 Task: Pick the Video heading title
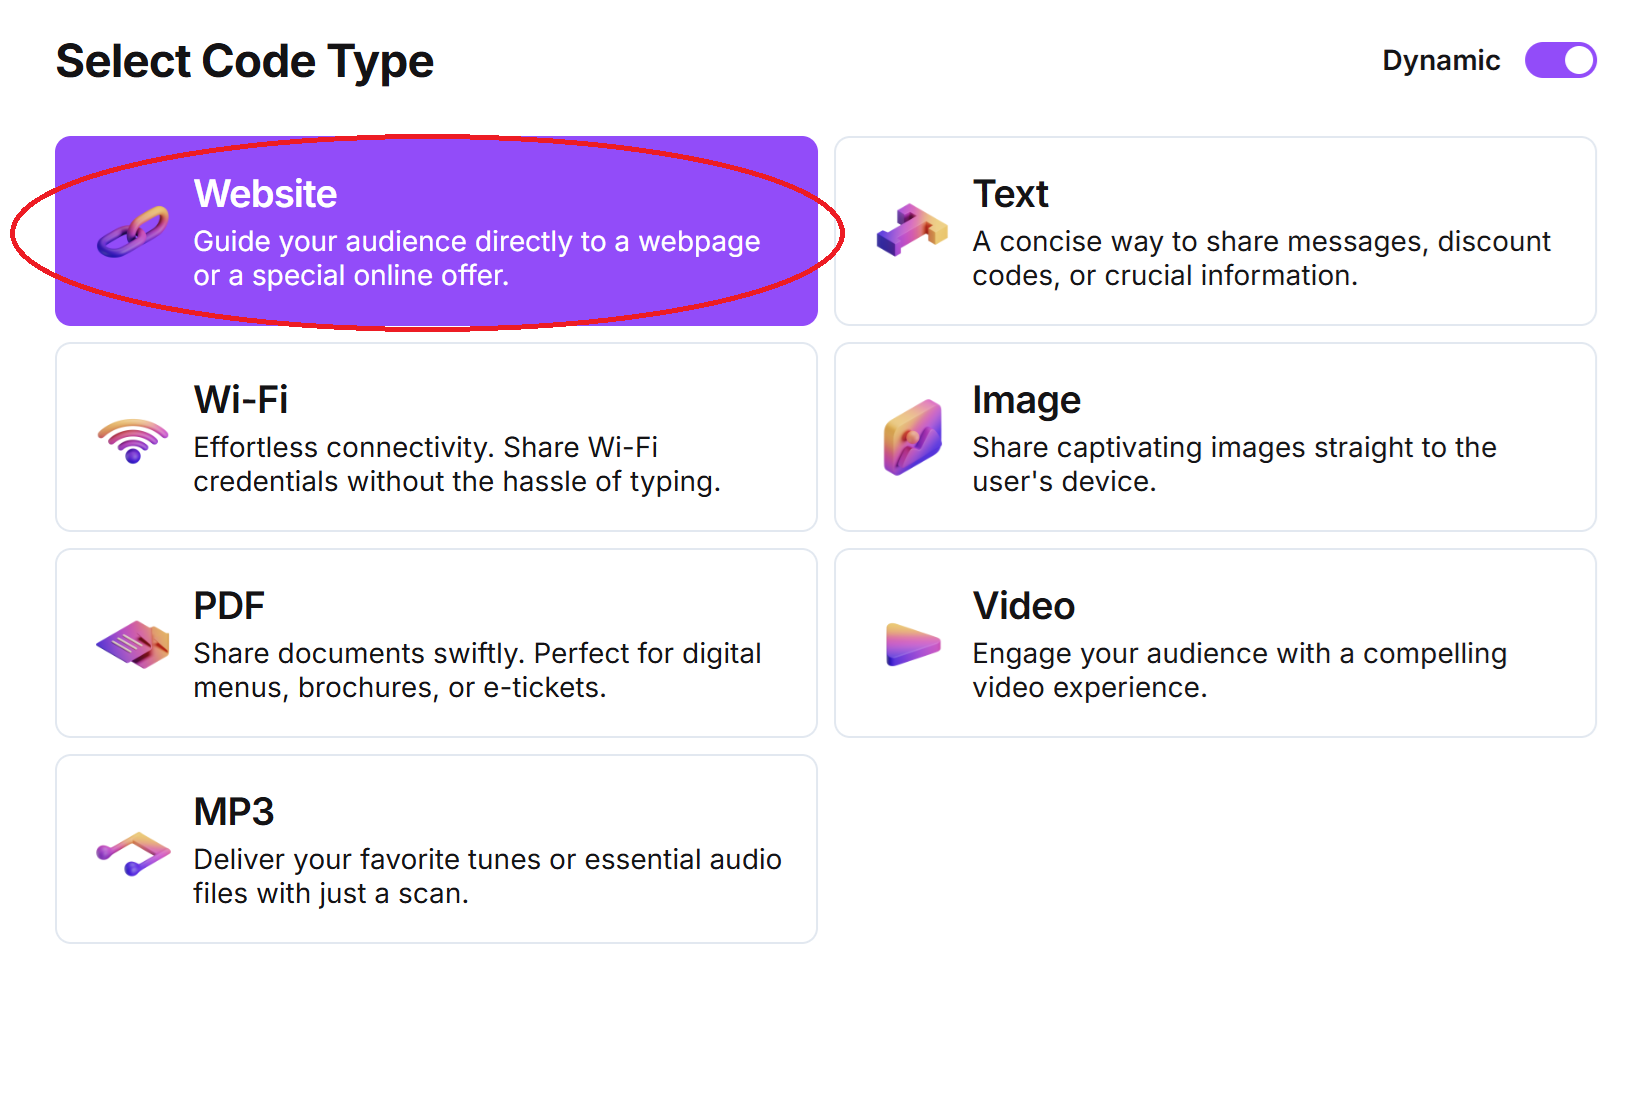tap(1023, 606)
